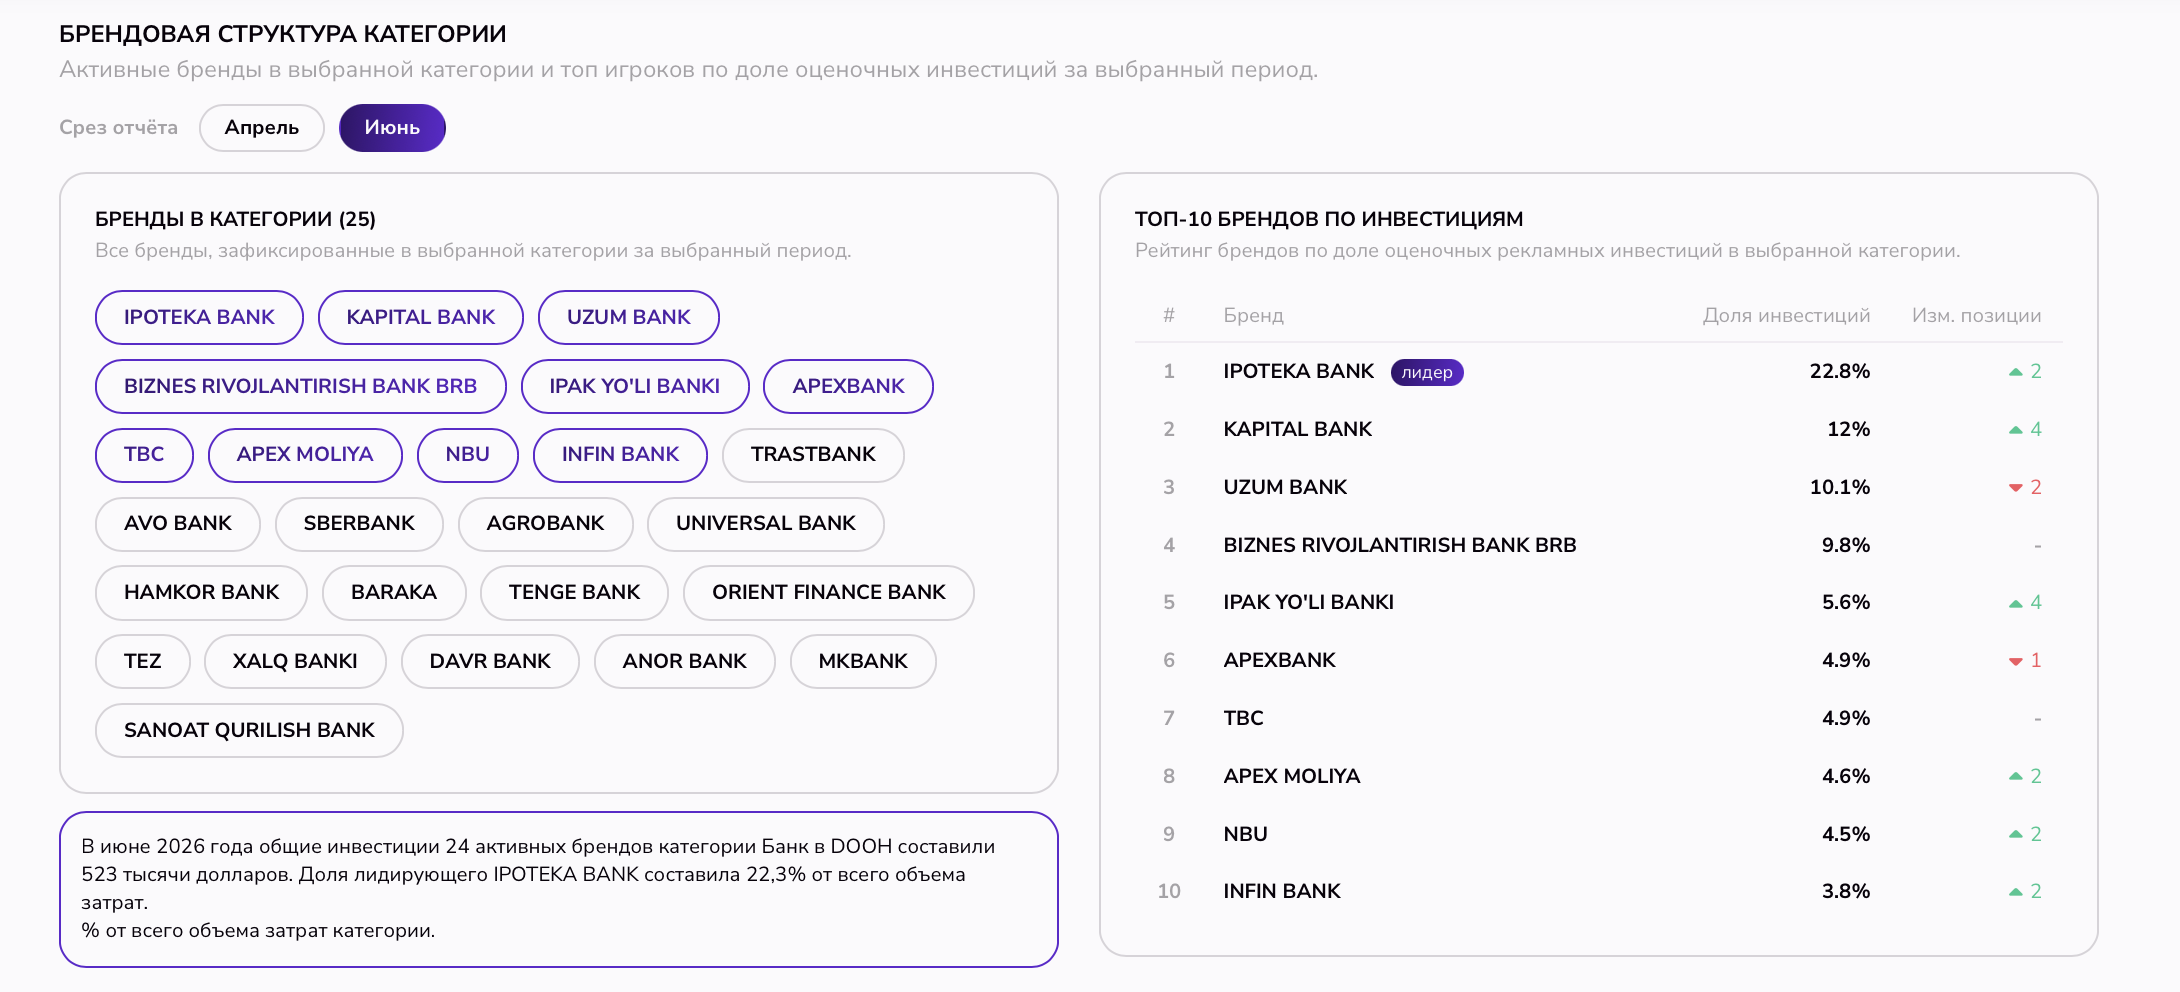2180x992 pixels.
Task: Click green up arrow in KAPITAL BANK row
Action: (2016, 430)
